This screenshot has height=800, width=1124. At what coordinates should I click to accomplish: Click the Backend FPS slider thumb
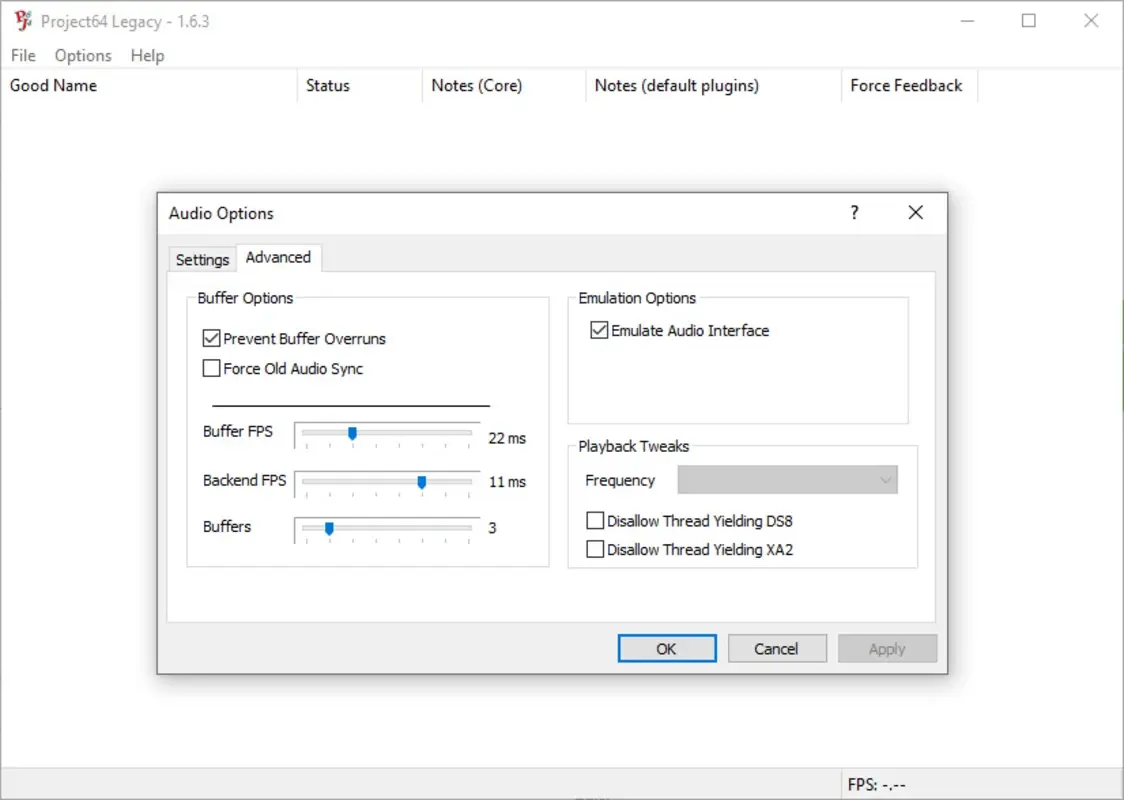click(x=421, y=481)
